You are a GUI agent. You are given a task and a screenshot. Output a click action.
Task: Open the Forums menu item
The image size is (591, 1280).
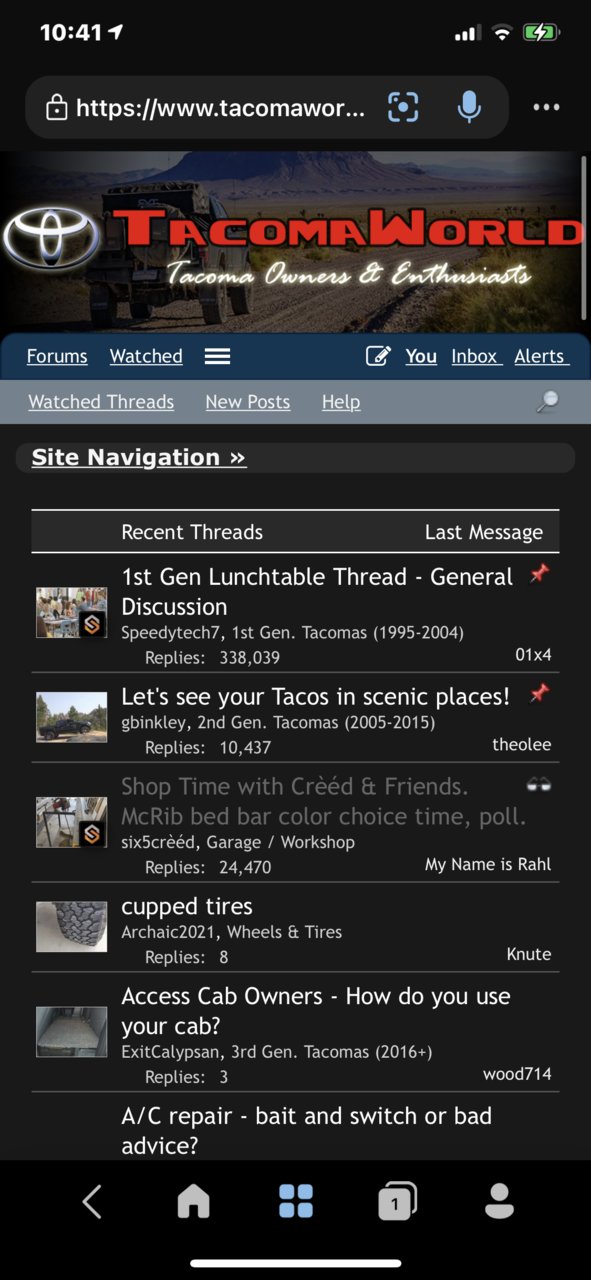[57, 356]
